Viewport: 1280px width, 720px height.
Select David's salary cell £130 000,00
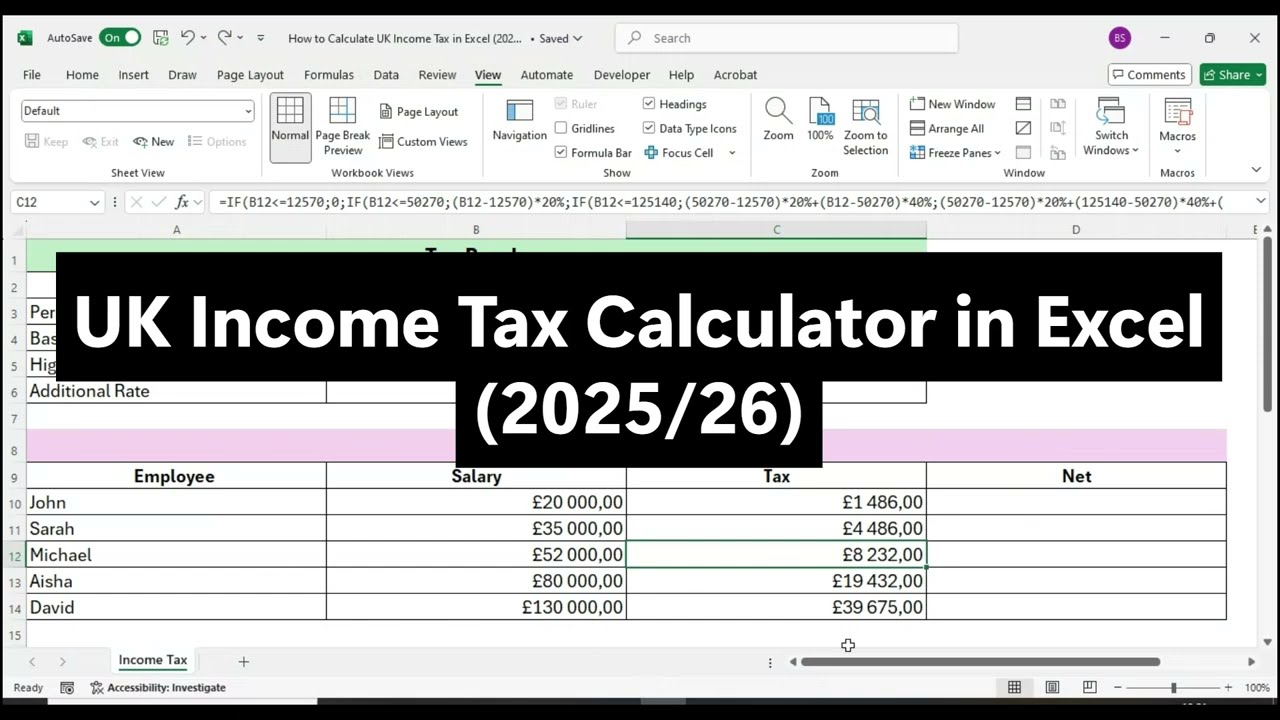476,607
